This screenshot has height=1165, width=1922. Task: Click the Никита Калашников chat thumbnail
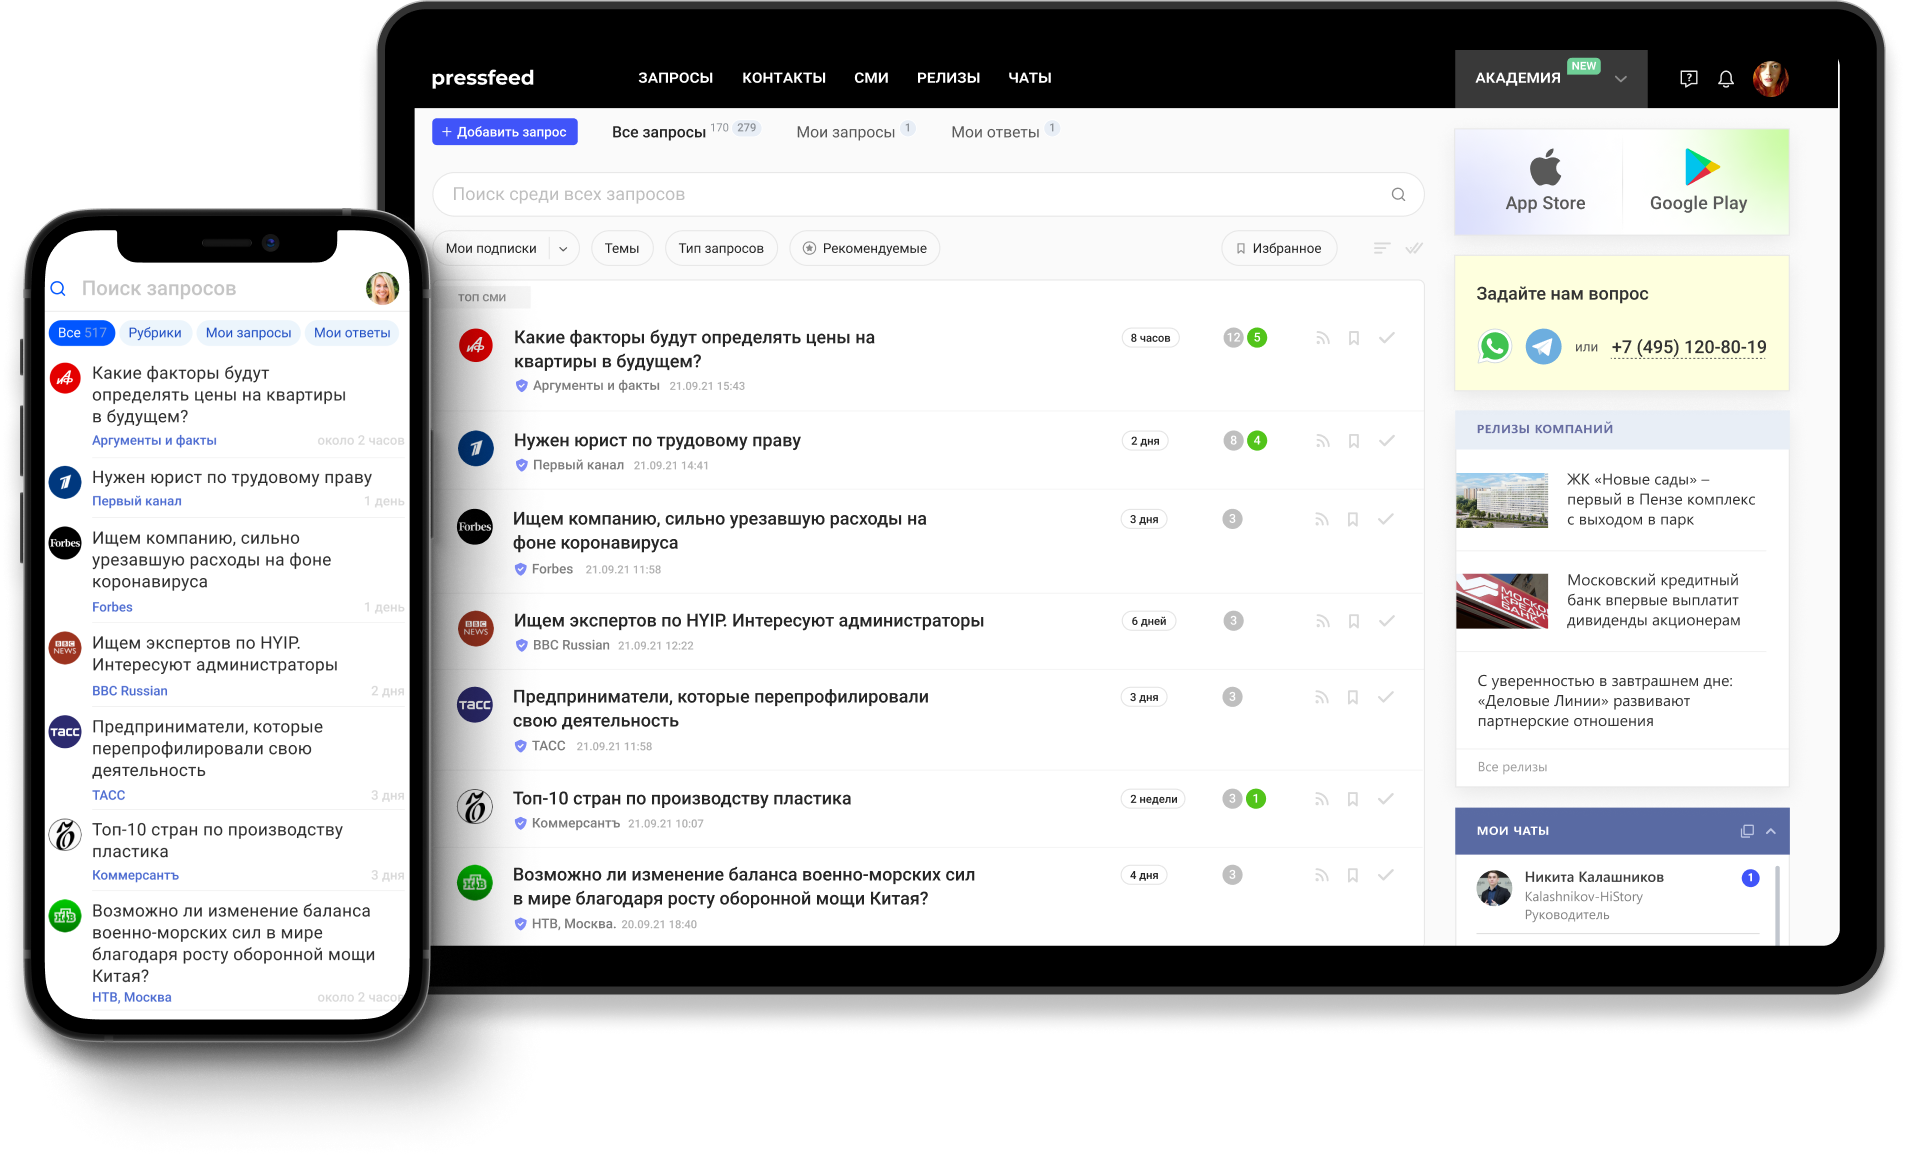coord(1495,893)
